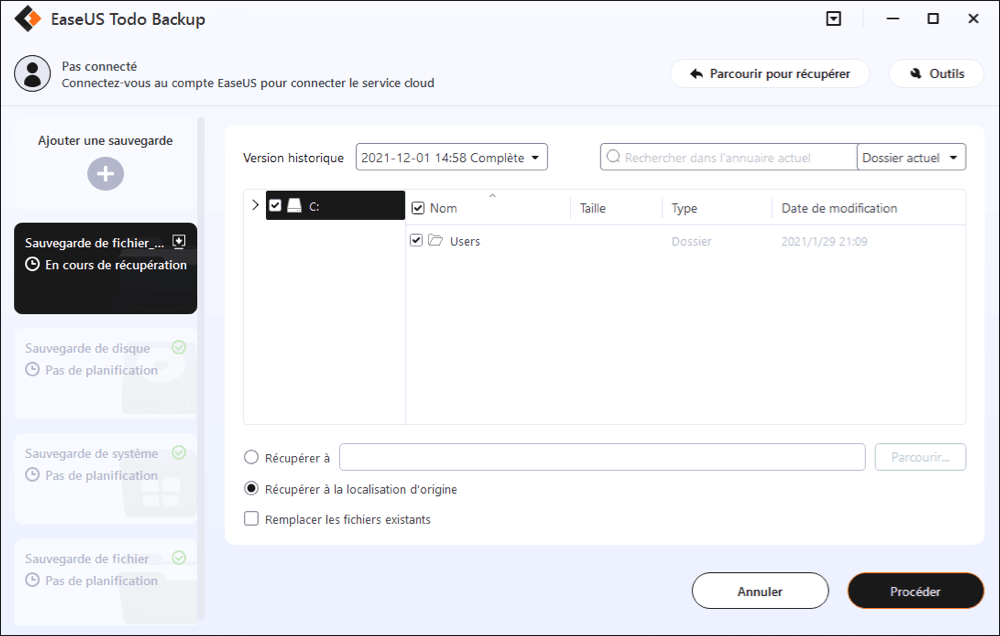Open the Dossier actuel dropdown
Image resolution: width=1000 pixels, height=636 pixels.
pos(911,157)
